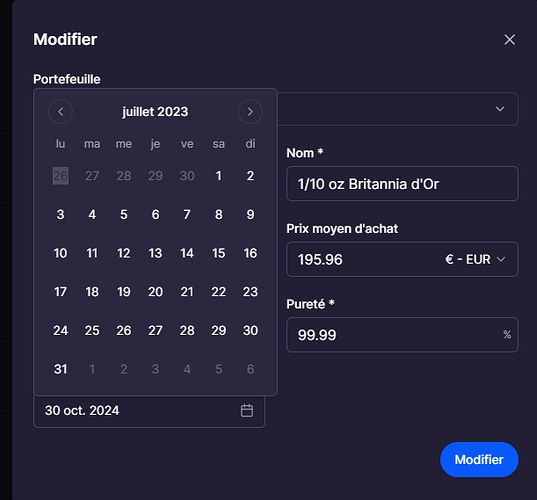The height and width of the screenshot is (500, 537).
Task: Select July 20 in the calendar
Action: click(x=155, y=292)
